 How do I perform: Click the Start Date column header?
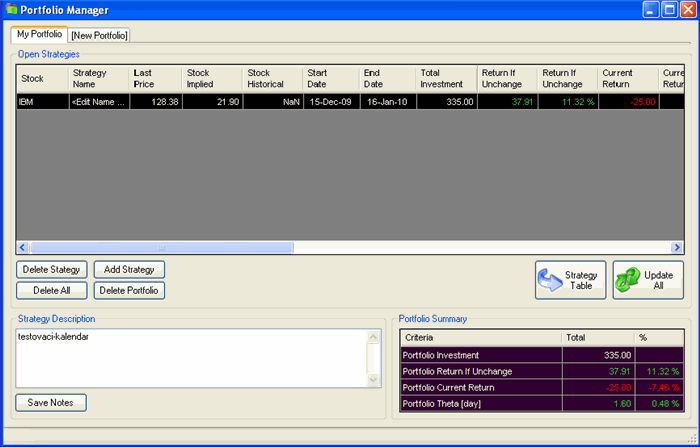tap(329, 78)
